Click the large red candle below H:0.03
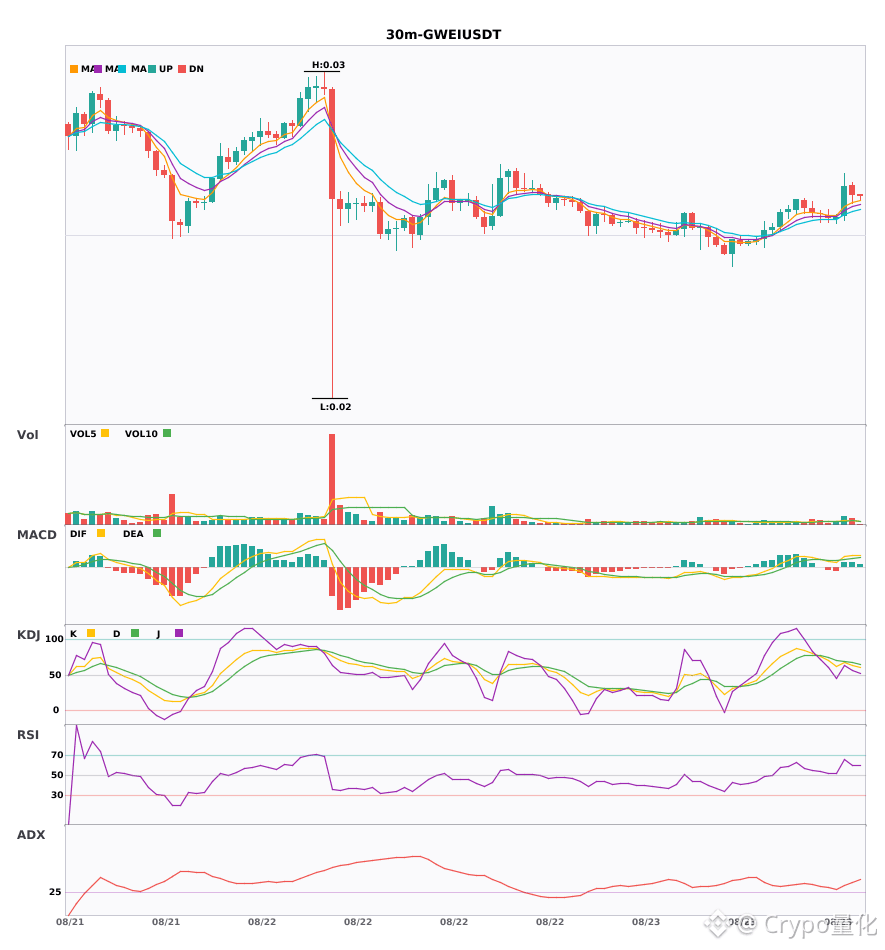The height and width of the screenshot is (950, 885). tap(332, 144)
